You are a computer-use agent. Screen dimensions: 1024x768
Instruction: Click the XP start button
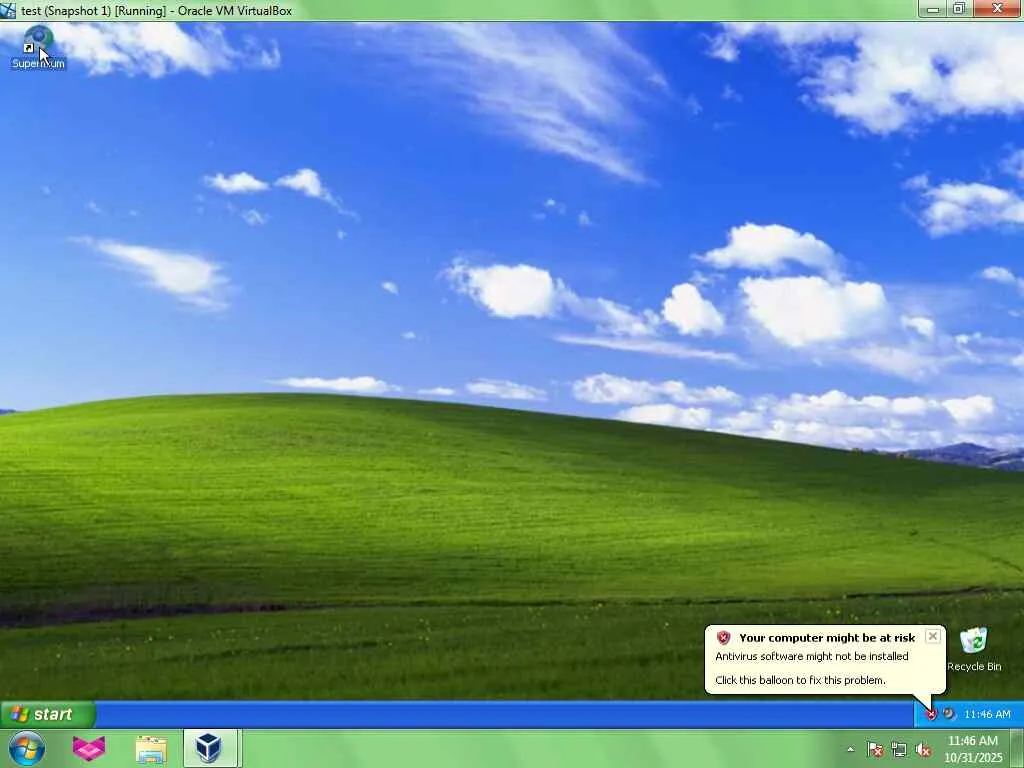tap(48, 714)
